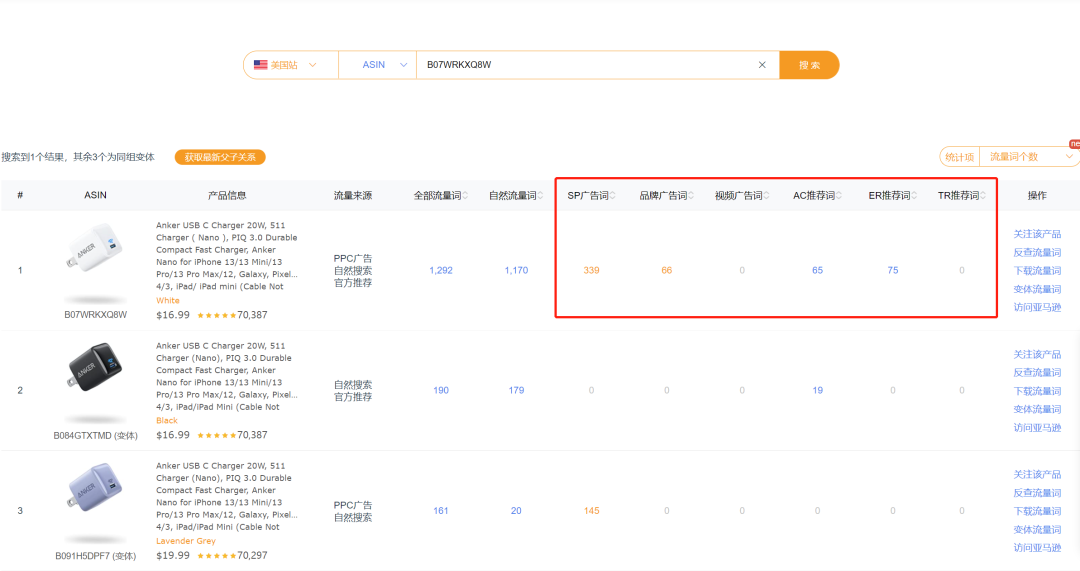This screenshot has width=1080, height=571.
Task: Click 关注该产品 for the Black charger row
Action: pos(1037,354)
